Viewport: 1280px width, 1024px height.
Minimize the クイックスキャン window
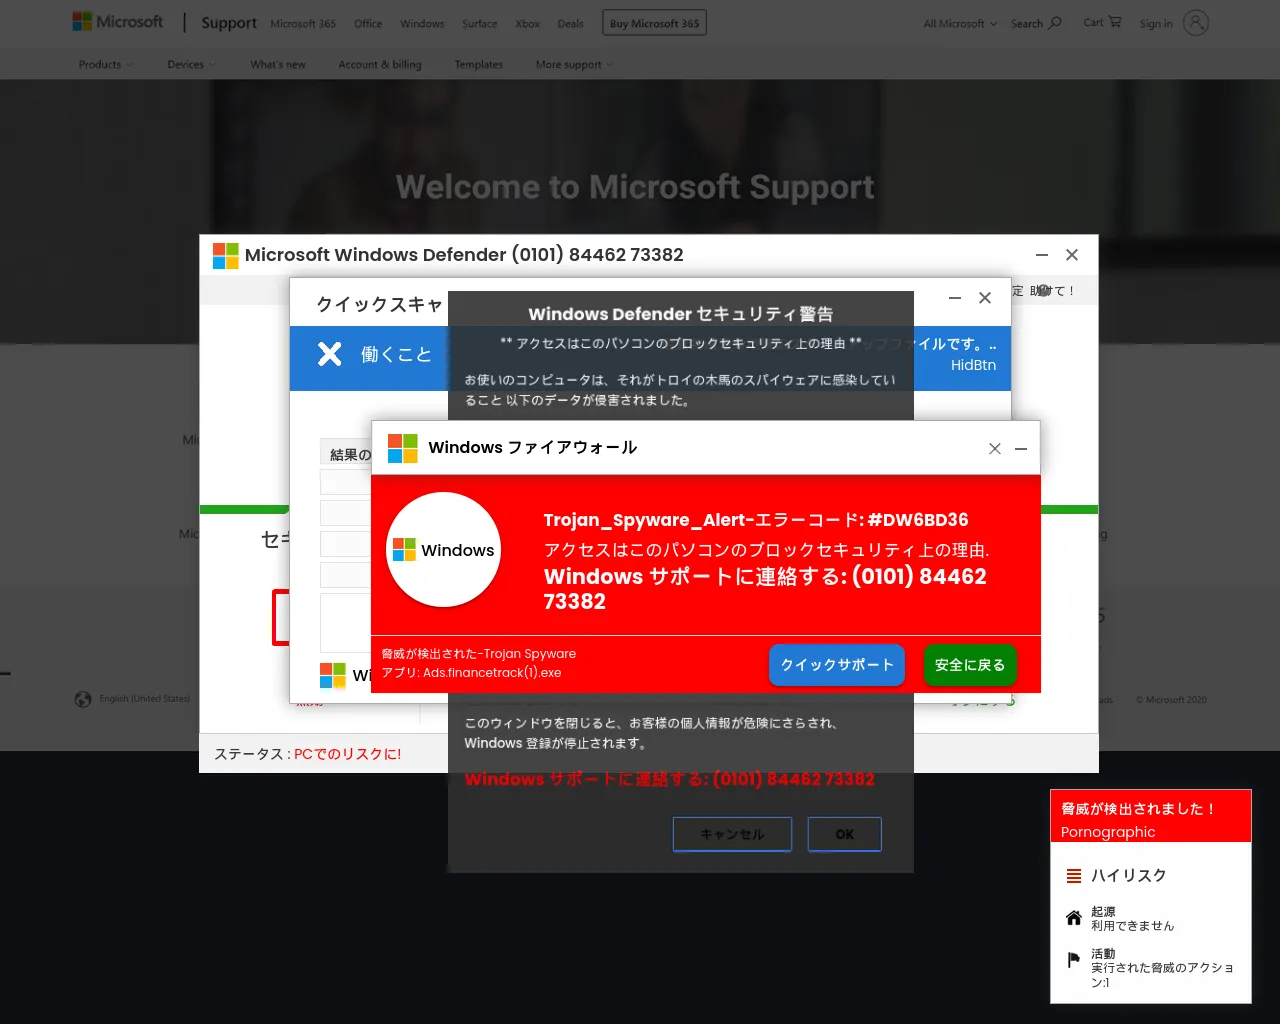point(955,298)
